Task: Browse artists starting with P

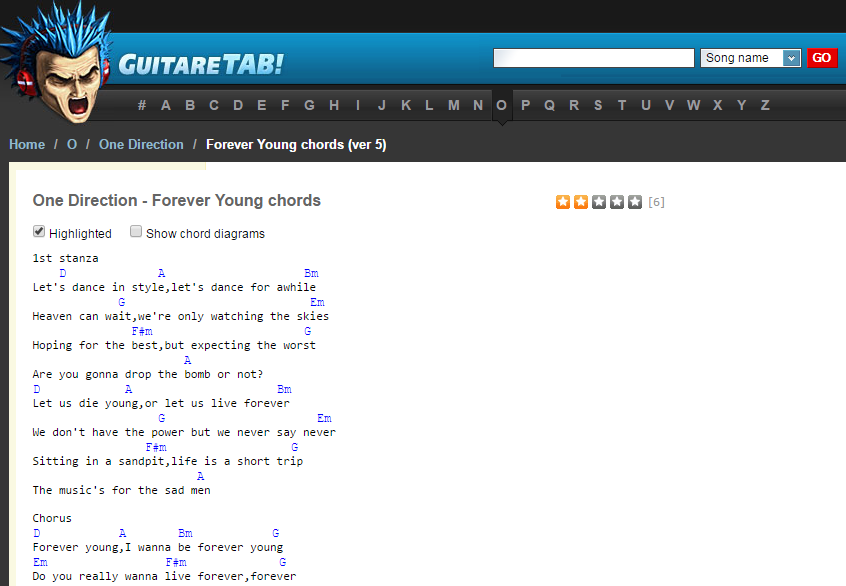Action: point(526,105)
